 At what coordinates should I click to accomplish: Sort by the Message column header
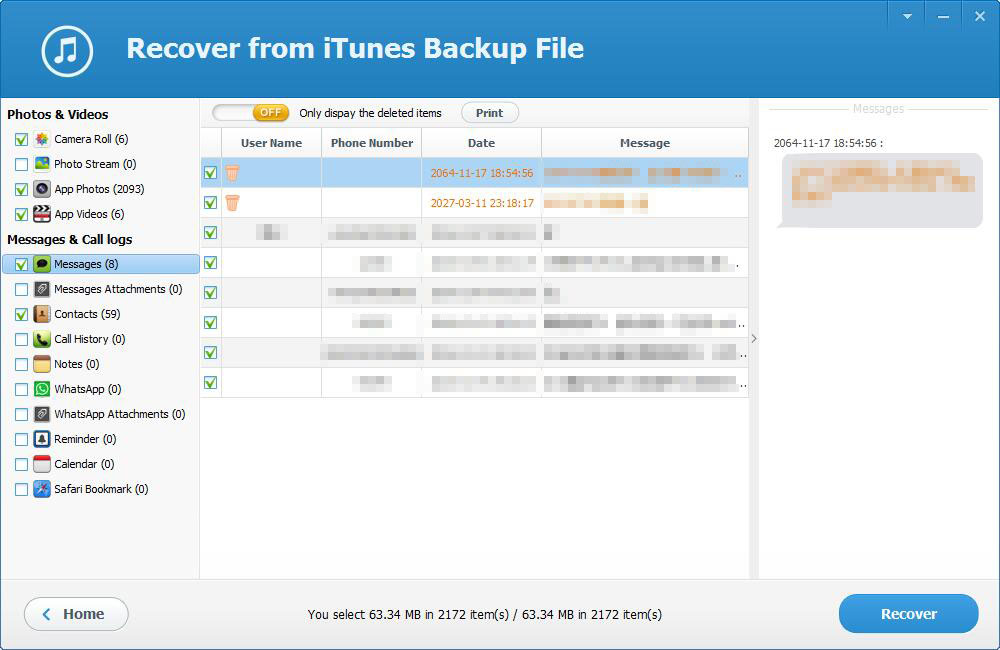tap(645, 143)
